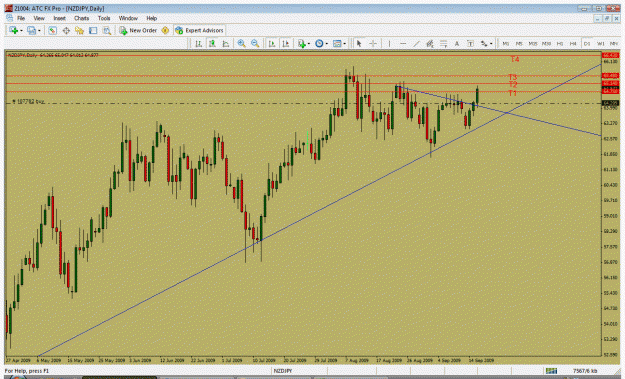Open the Profiles toolbar icon
Image resolution: width=625 pixels, height=379 pixels.
coord(31,30)
